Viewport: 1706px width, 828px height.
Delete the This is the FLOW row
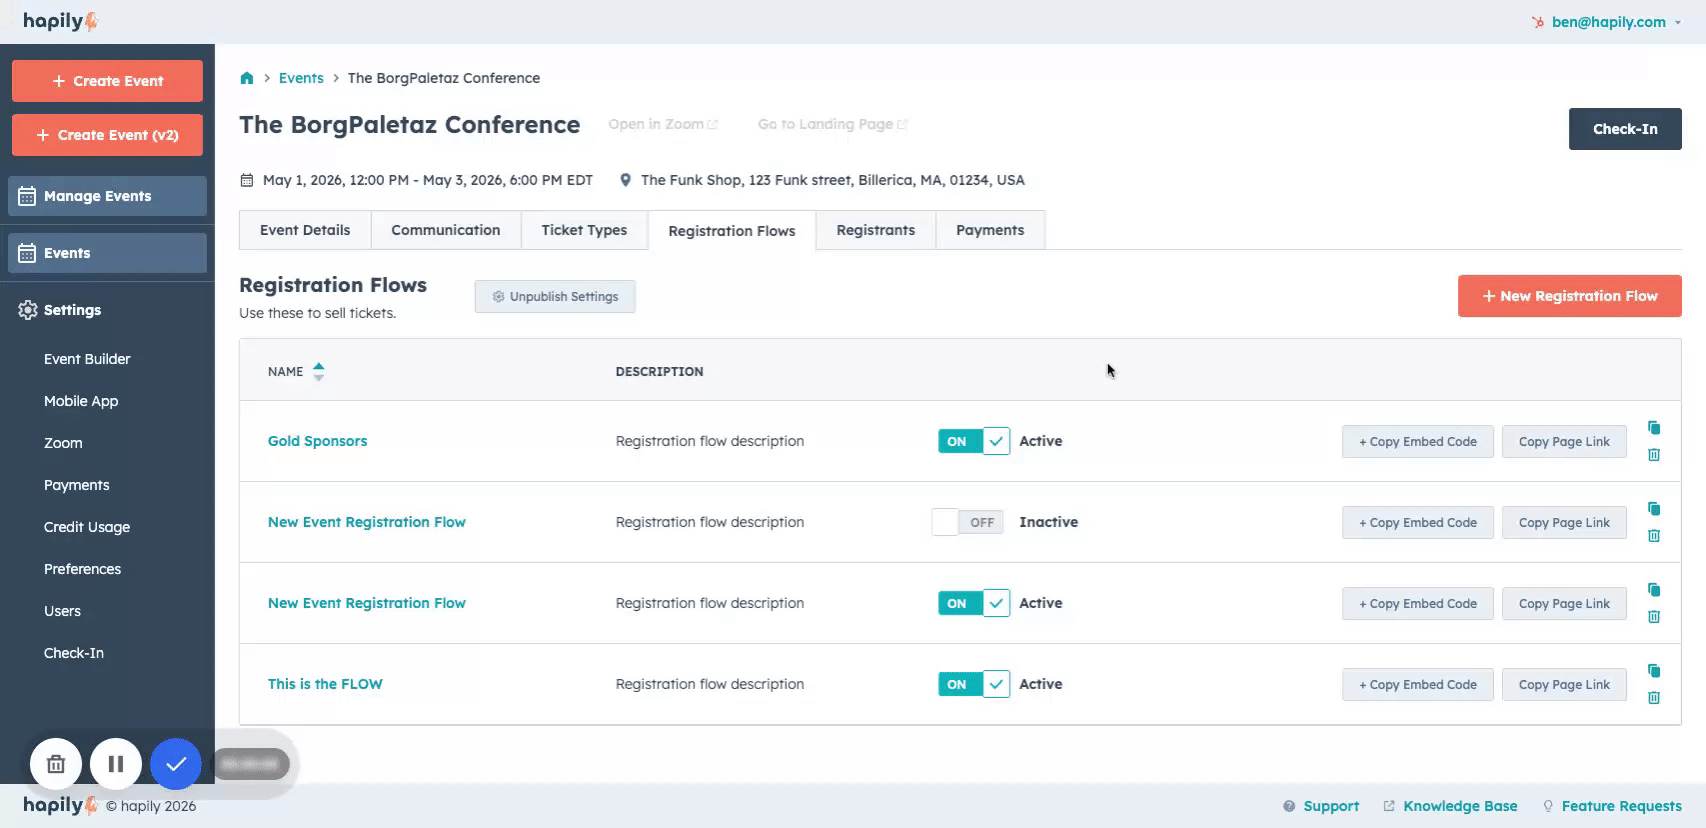coord(1654,698)
